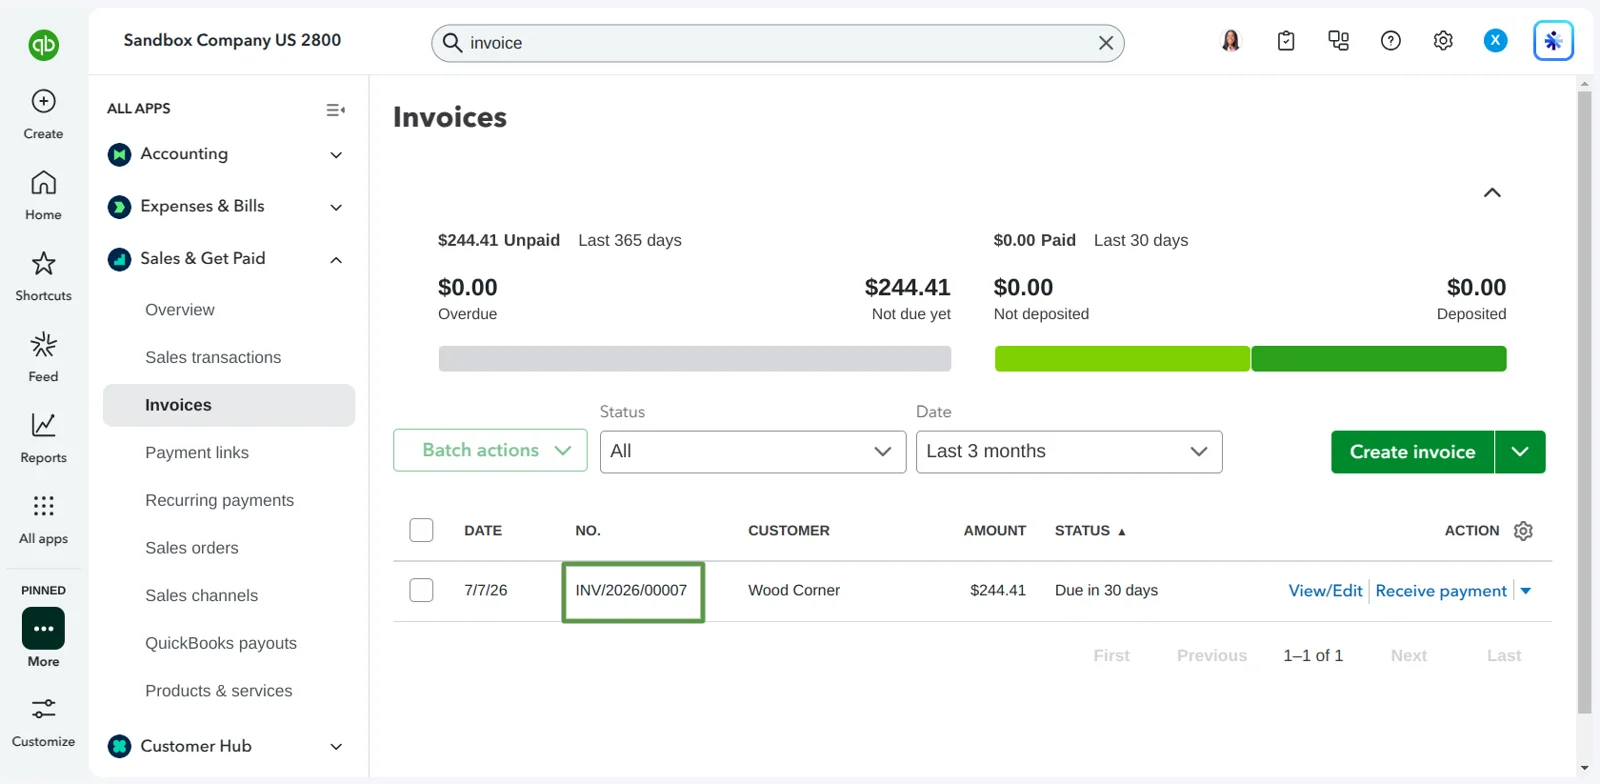Tick the select-all invoices checkbox

tap(421, 530)
